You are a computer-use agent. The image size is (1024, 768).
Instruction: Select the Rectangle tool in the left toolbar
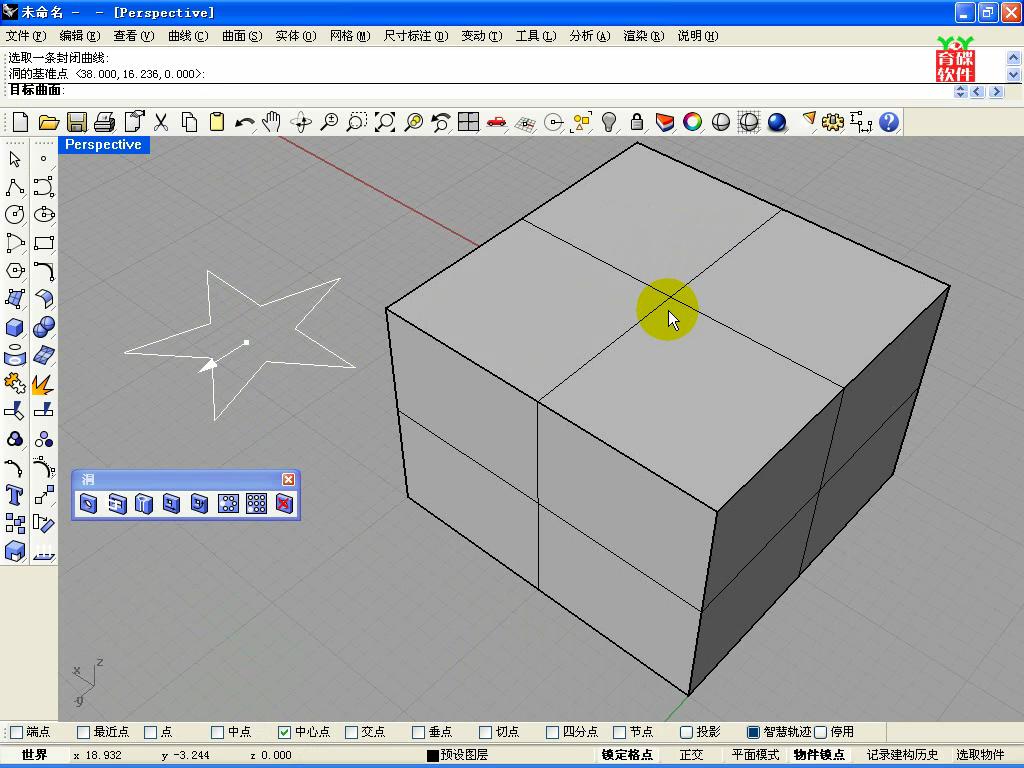pos(44,243)
